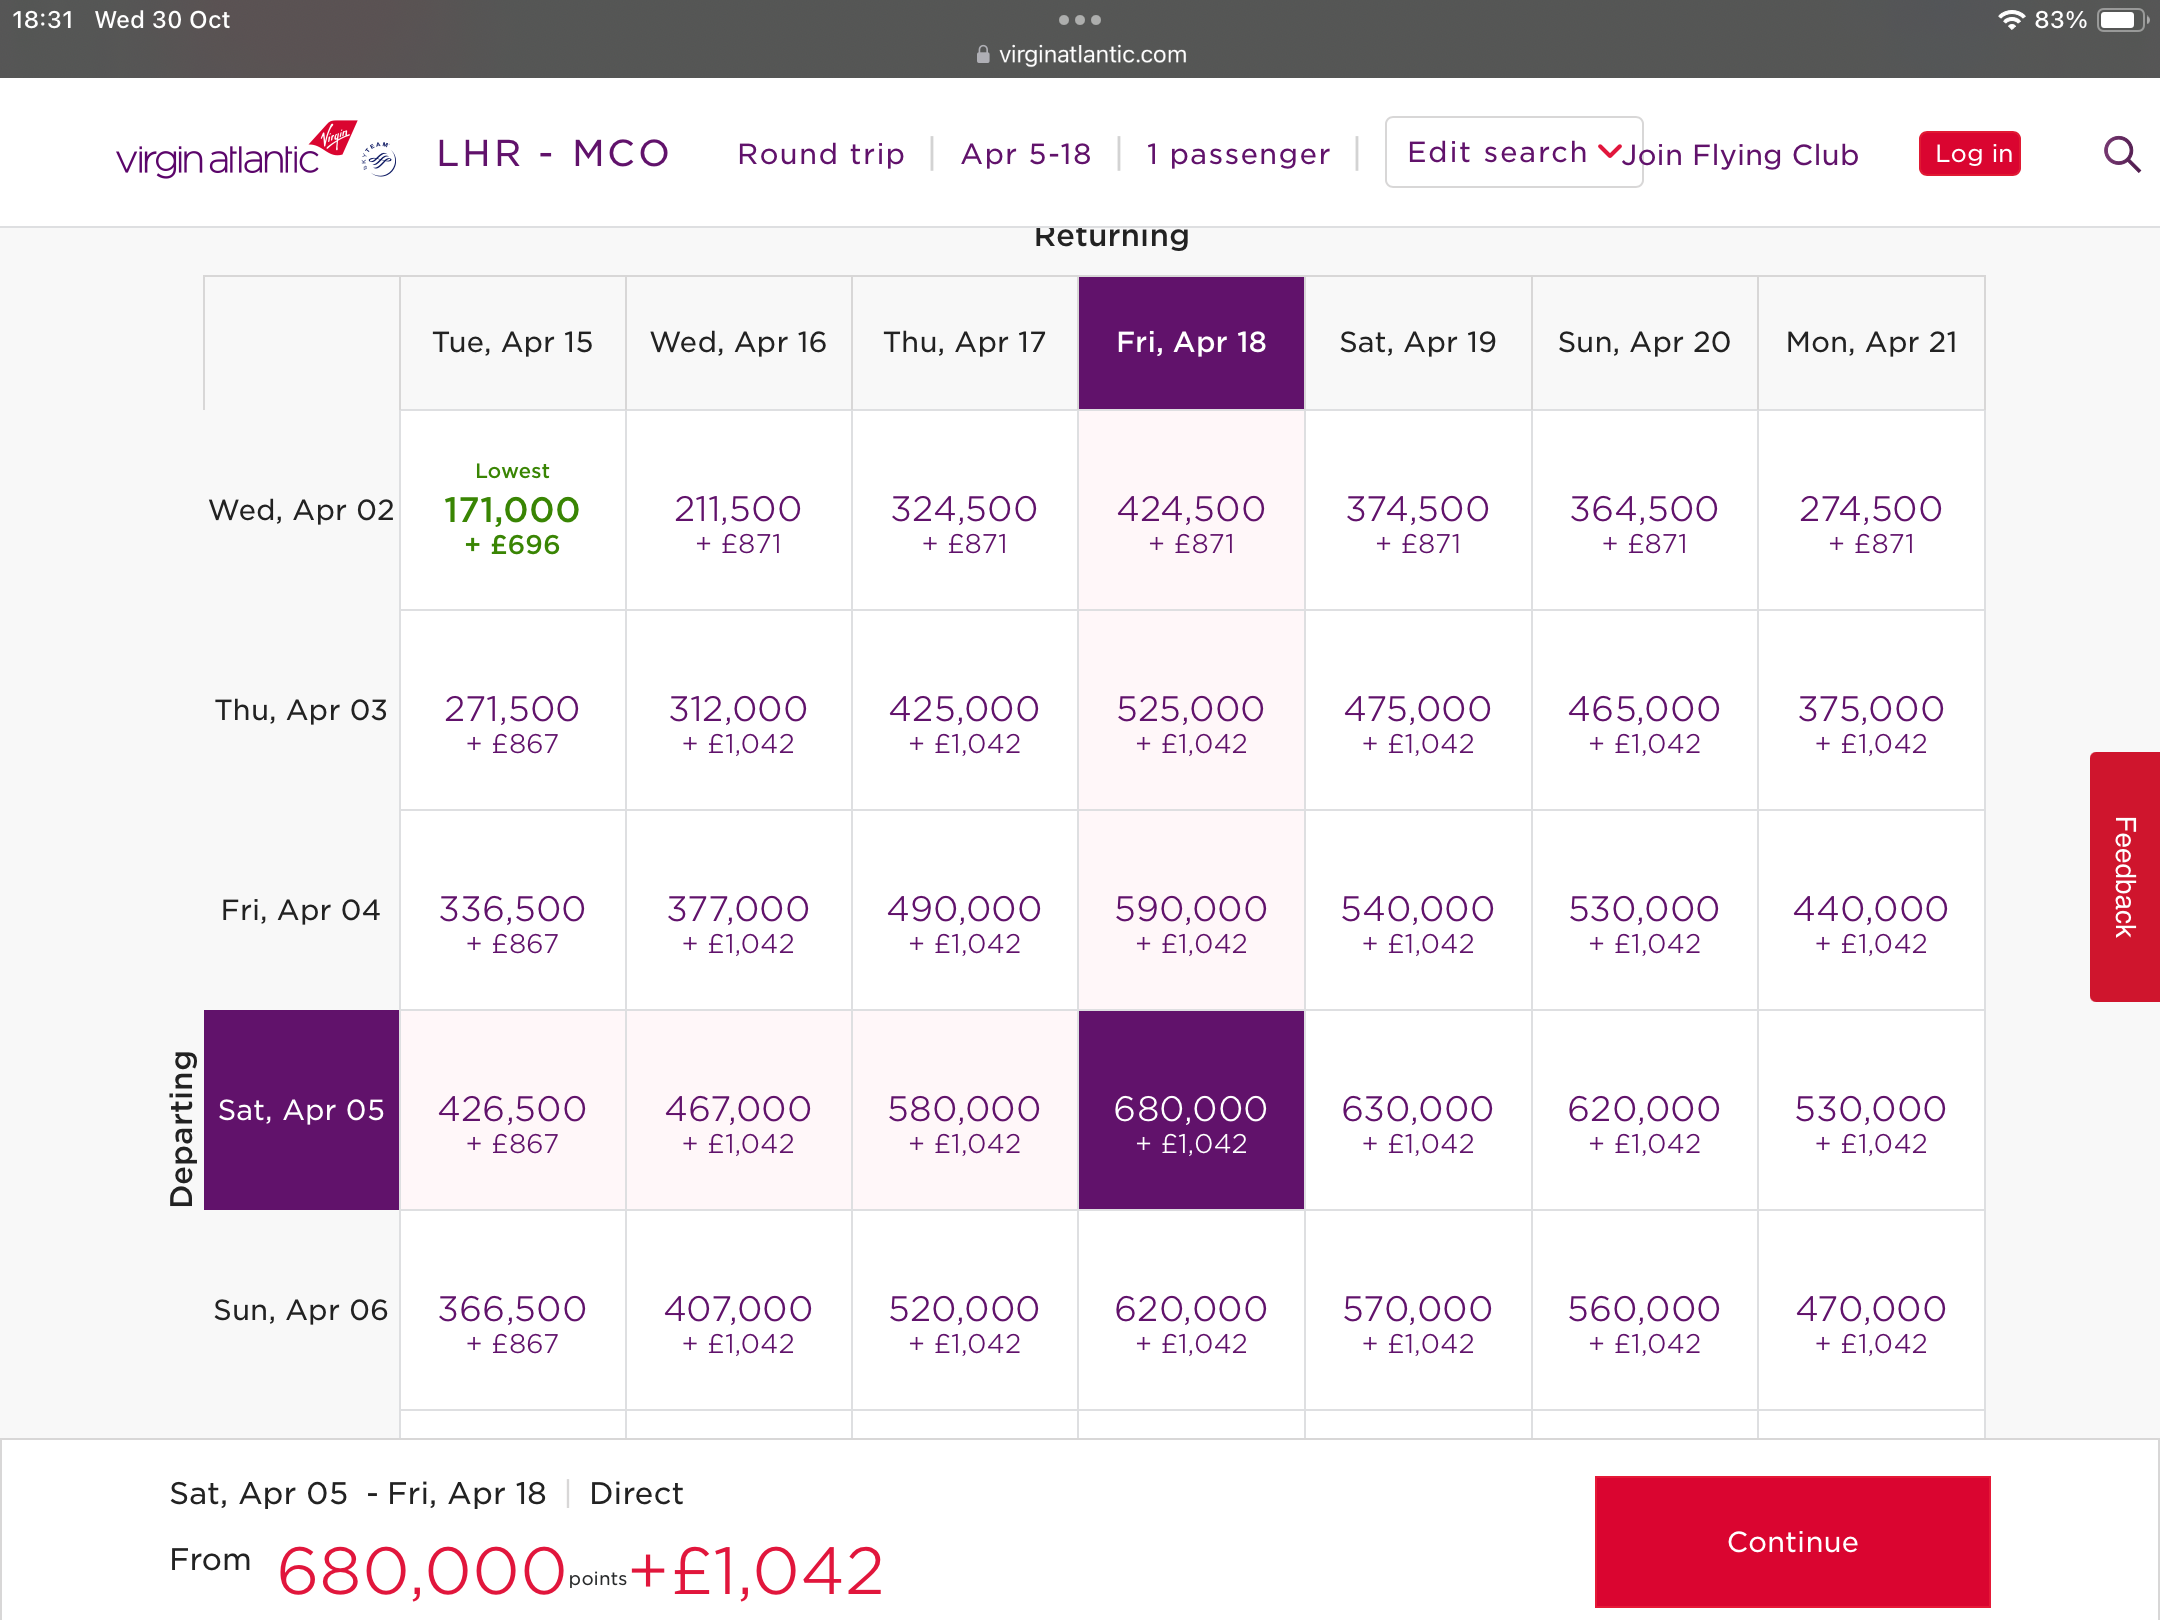Choose the 377,000 + £1,042 fare

(x=739, y=910)
